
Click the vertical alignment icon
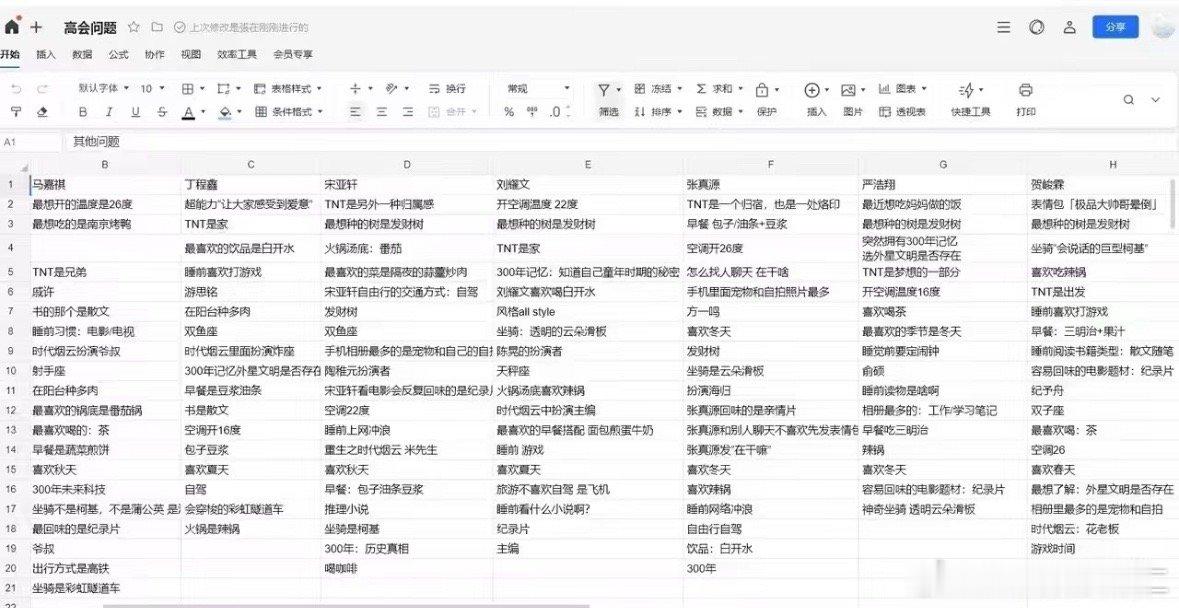click(355, 89)
